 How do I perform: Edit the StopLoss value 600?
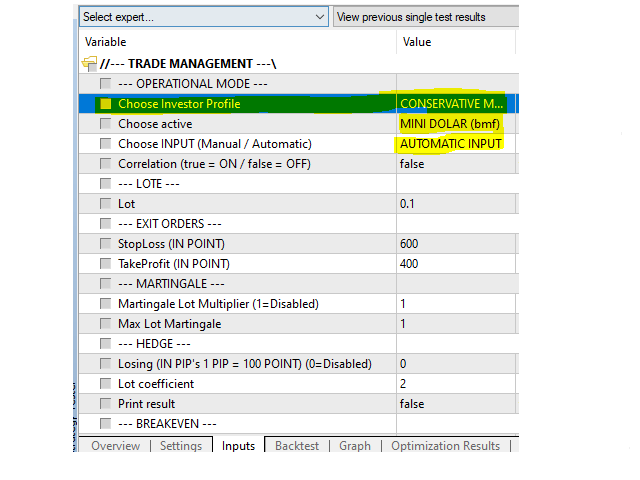coord(456,244)
